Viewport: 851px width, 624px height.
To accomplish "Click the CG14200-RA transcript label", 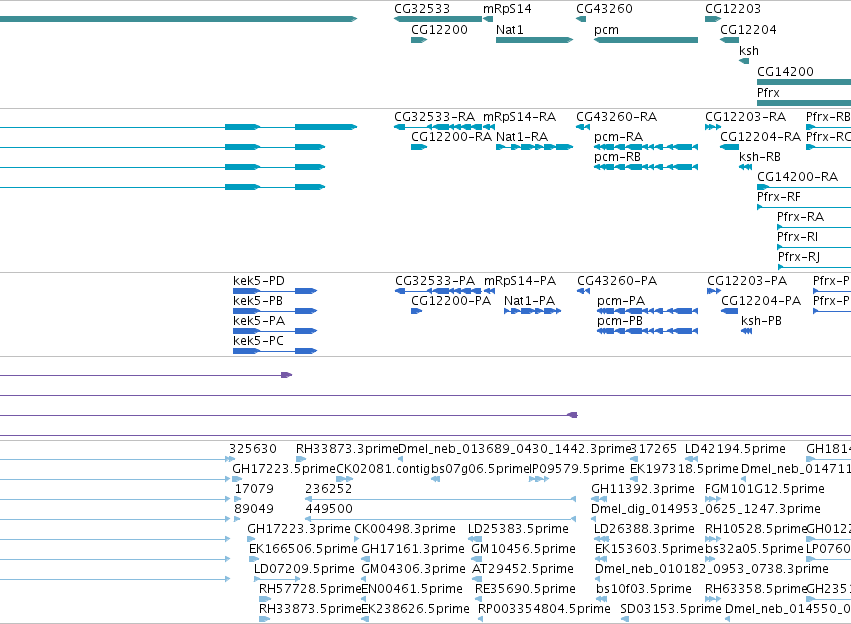I will pos(797,176).
